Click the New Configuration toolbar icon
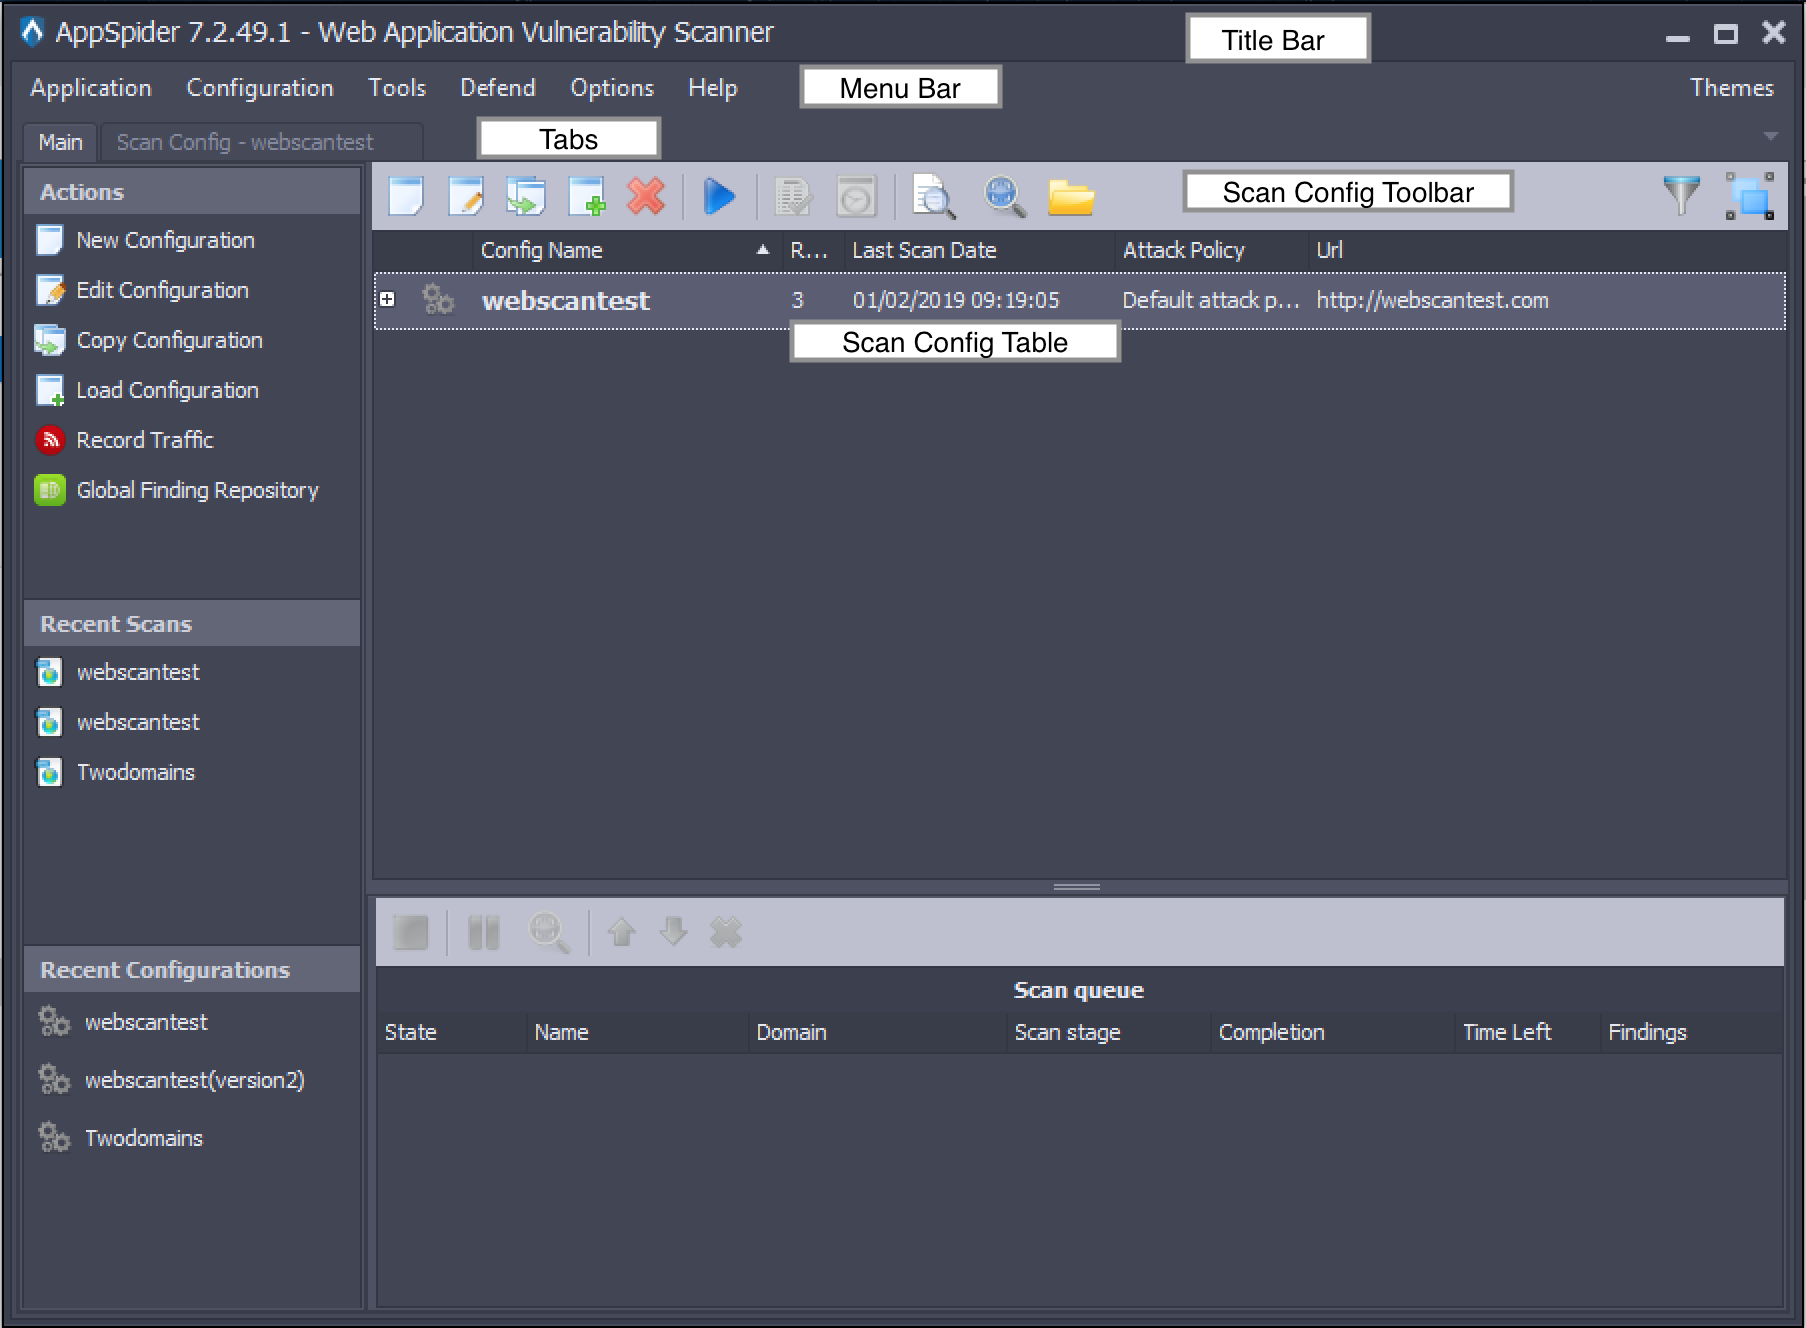This screenshot has width=1806, height=1328. pyautogui.click(x=405, y=196)
